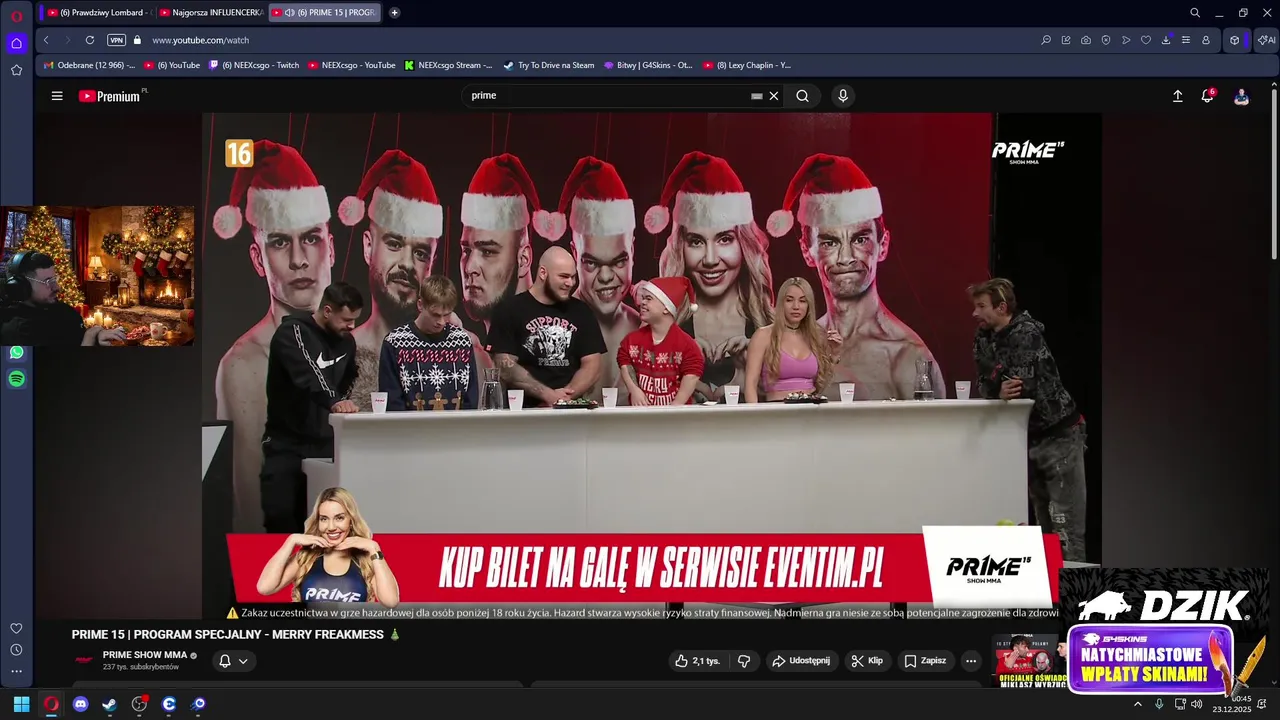Open Opera sidebar home workspace icon
This screenshot has height=720, width=1280.
click(x=16, y=43)
